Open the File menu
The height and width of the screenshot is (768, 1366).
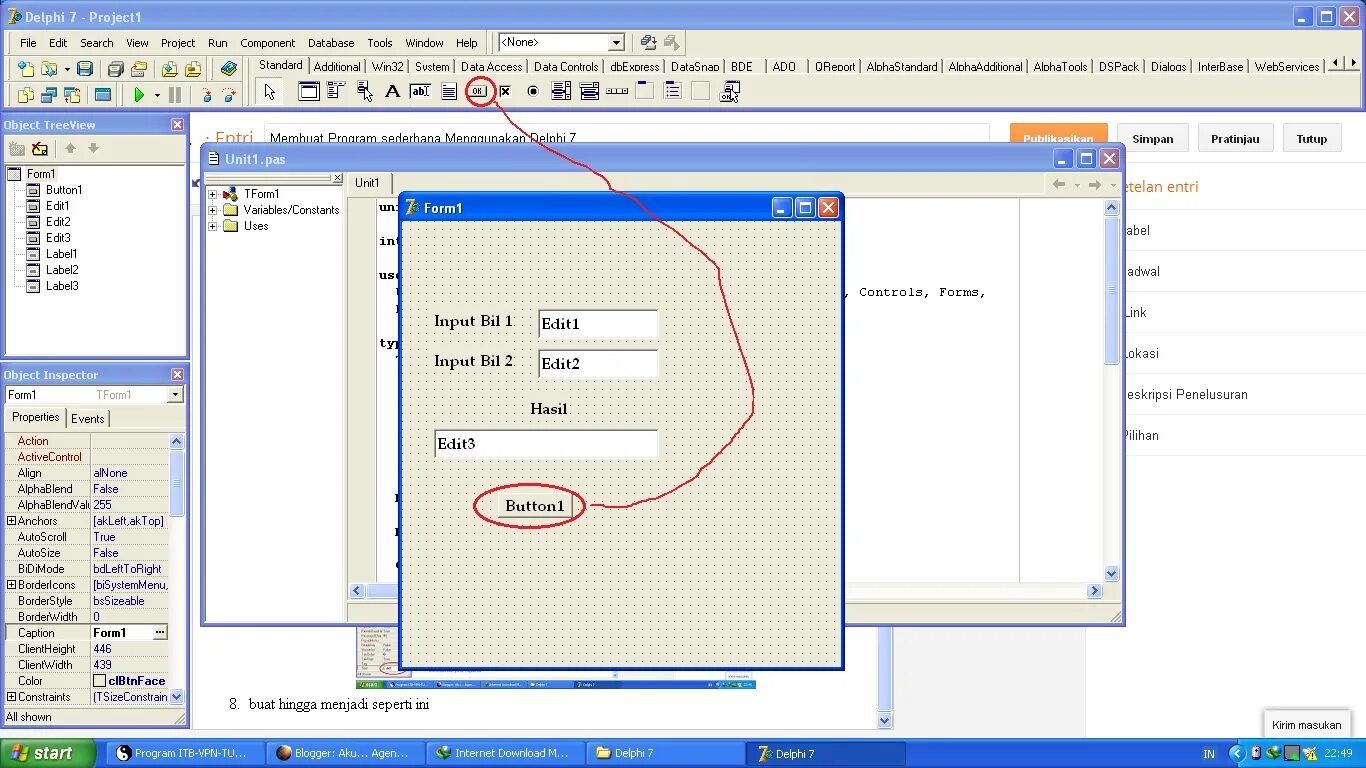point(28,43)
